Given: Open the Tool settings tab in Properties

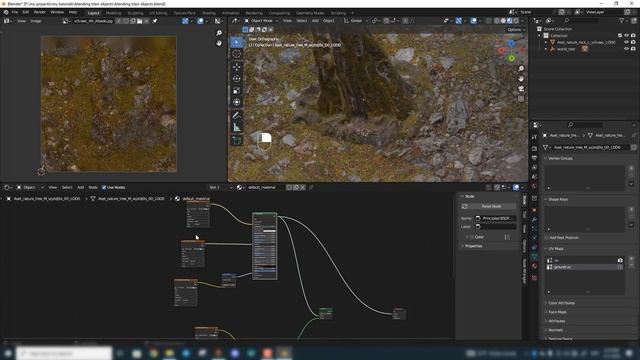Looking at the screenshot, I should point(534,137).
